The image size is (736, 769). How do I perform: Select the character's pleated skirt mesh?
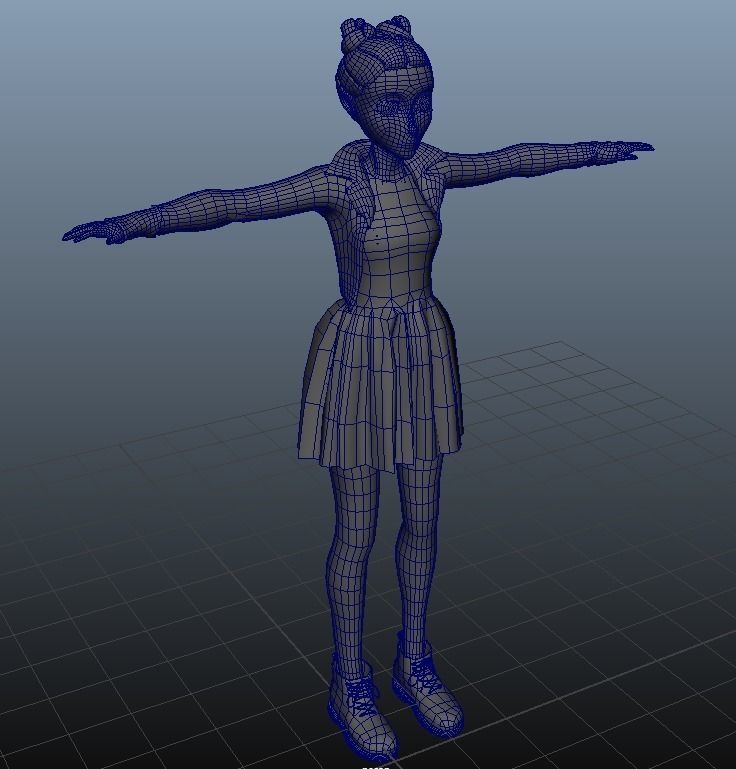(x=380, y=385)
